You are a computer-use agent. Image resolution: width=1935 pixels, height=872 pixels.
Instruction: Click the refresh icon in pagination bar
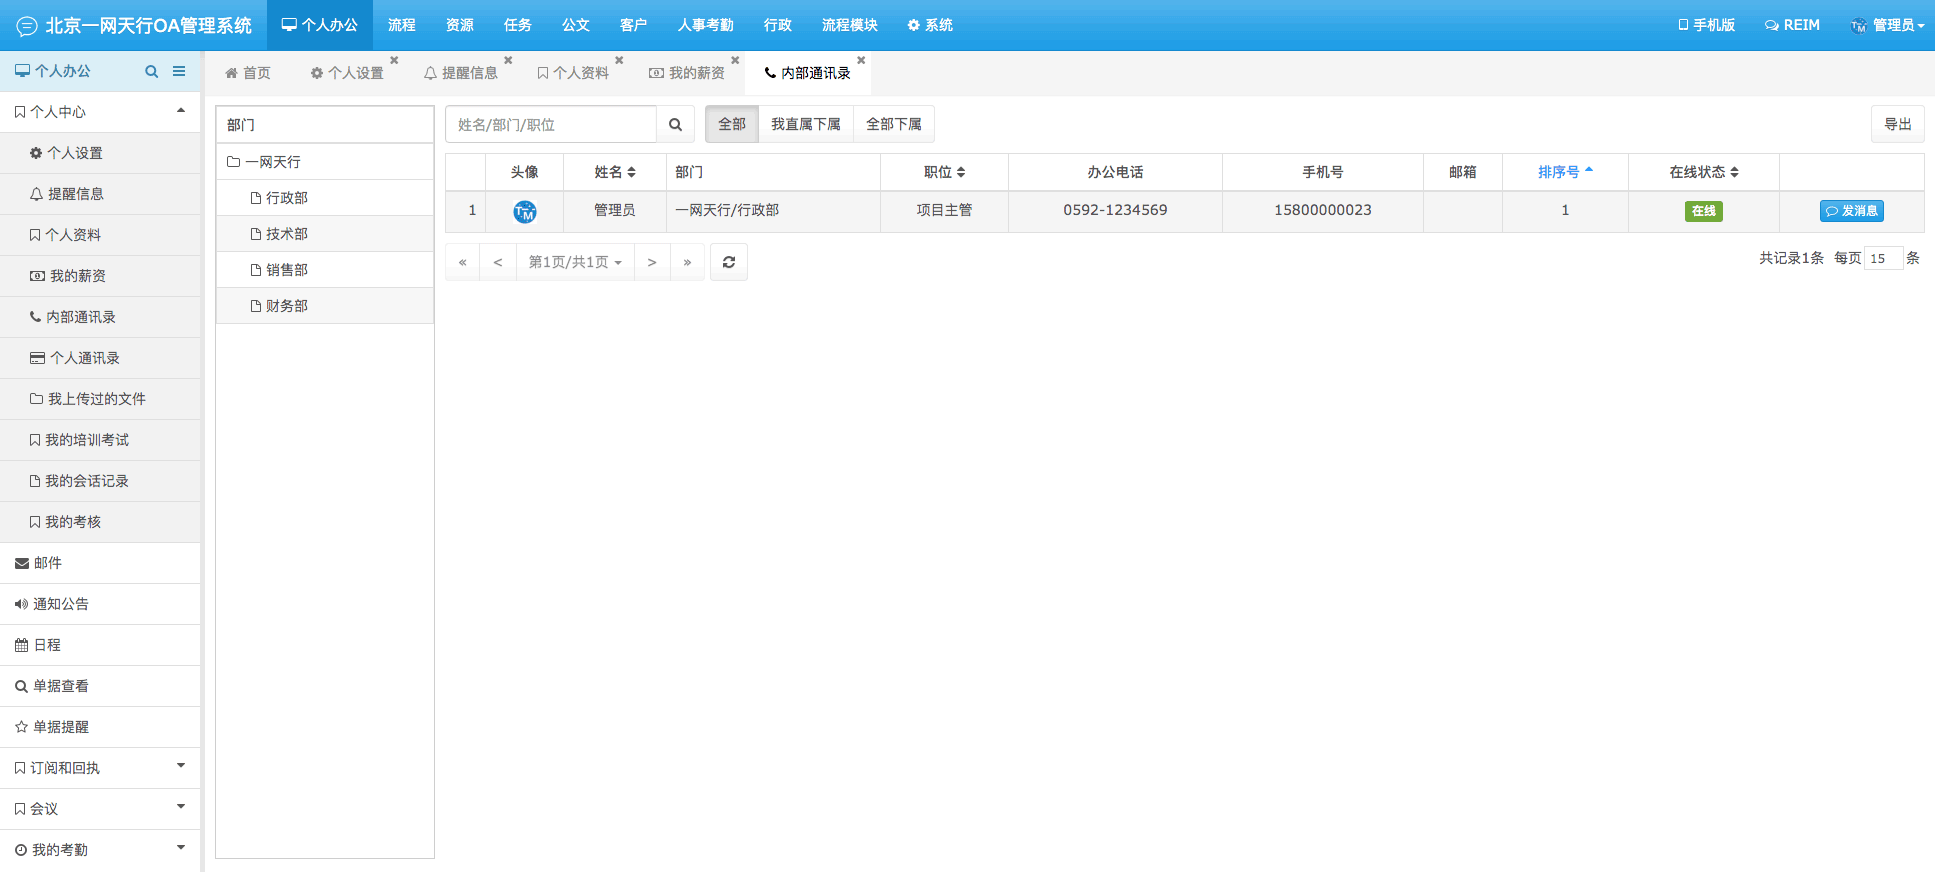(x=729, y=262)
